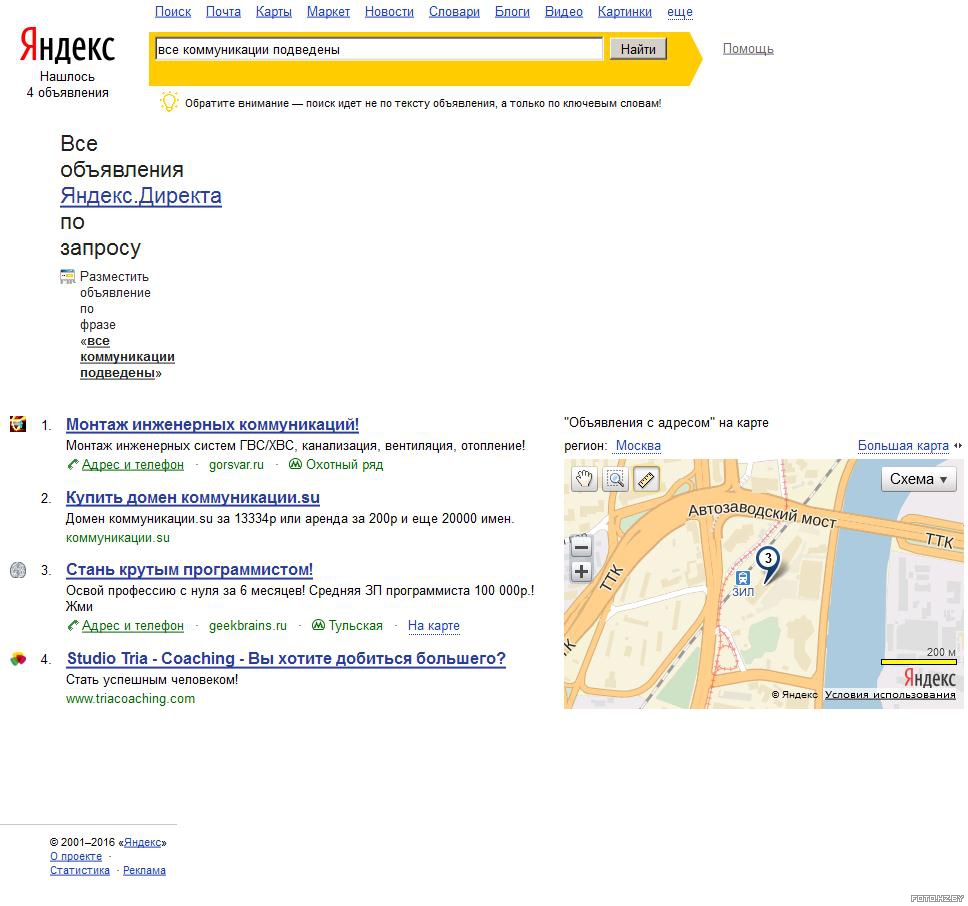Open ad Монтаж инженерных коммуникаций!
Screen dimensions: 968x906
[212, 425]
